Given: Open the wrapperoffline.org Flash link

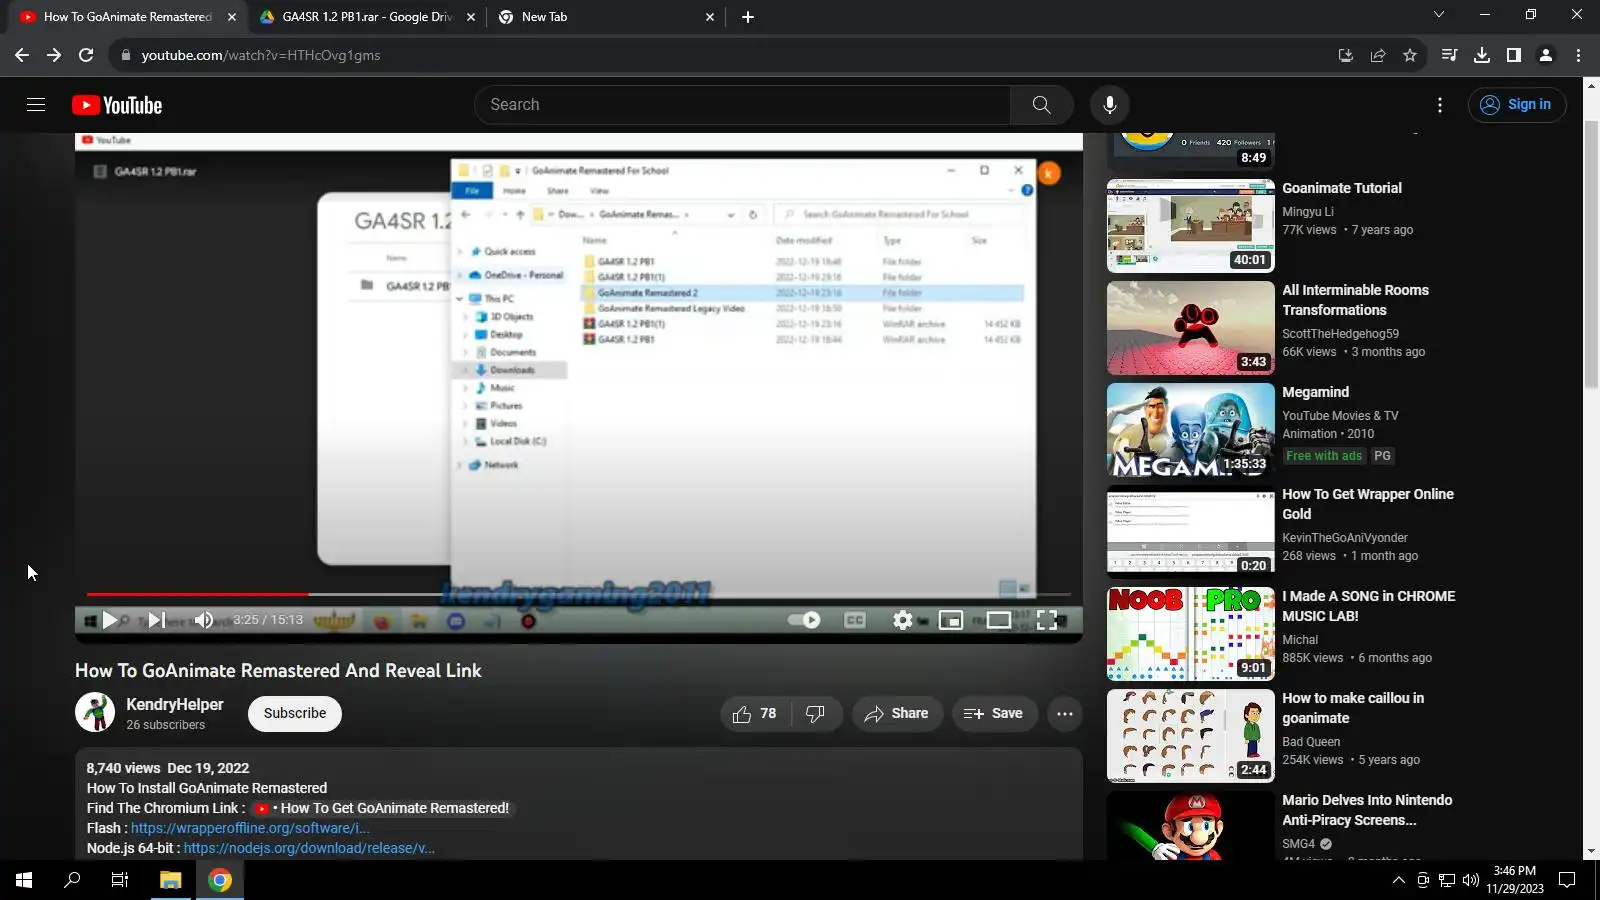Looking at the screenshot, I should click(x=250, y=828).
